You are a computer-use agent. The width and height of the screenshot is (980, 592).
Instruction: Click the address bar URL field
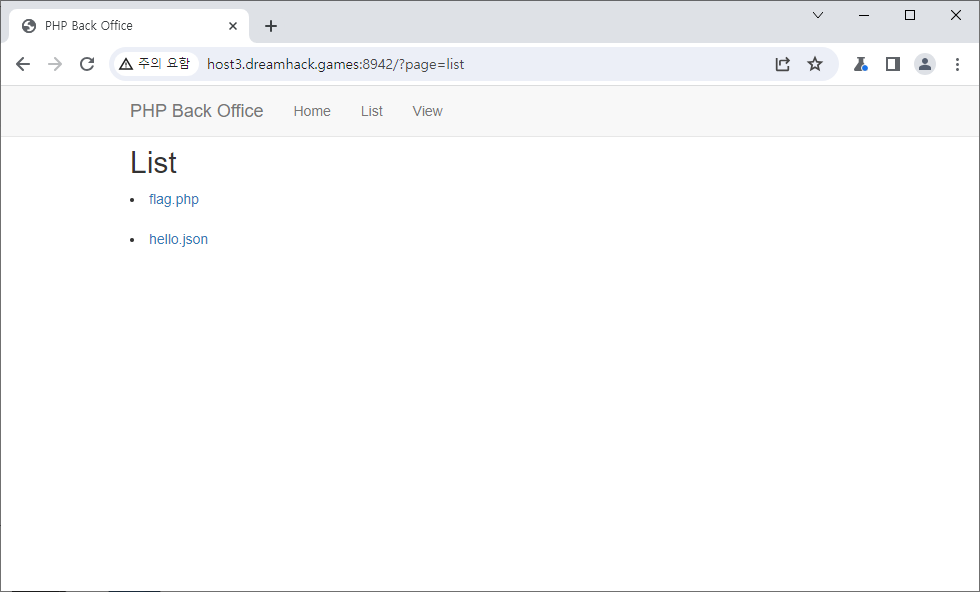click(480, 64)
